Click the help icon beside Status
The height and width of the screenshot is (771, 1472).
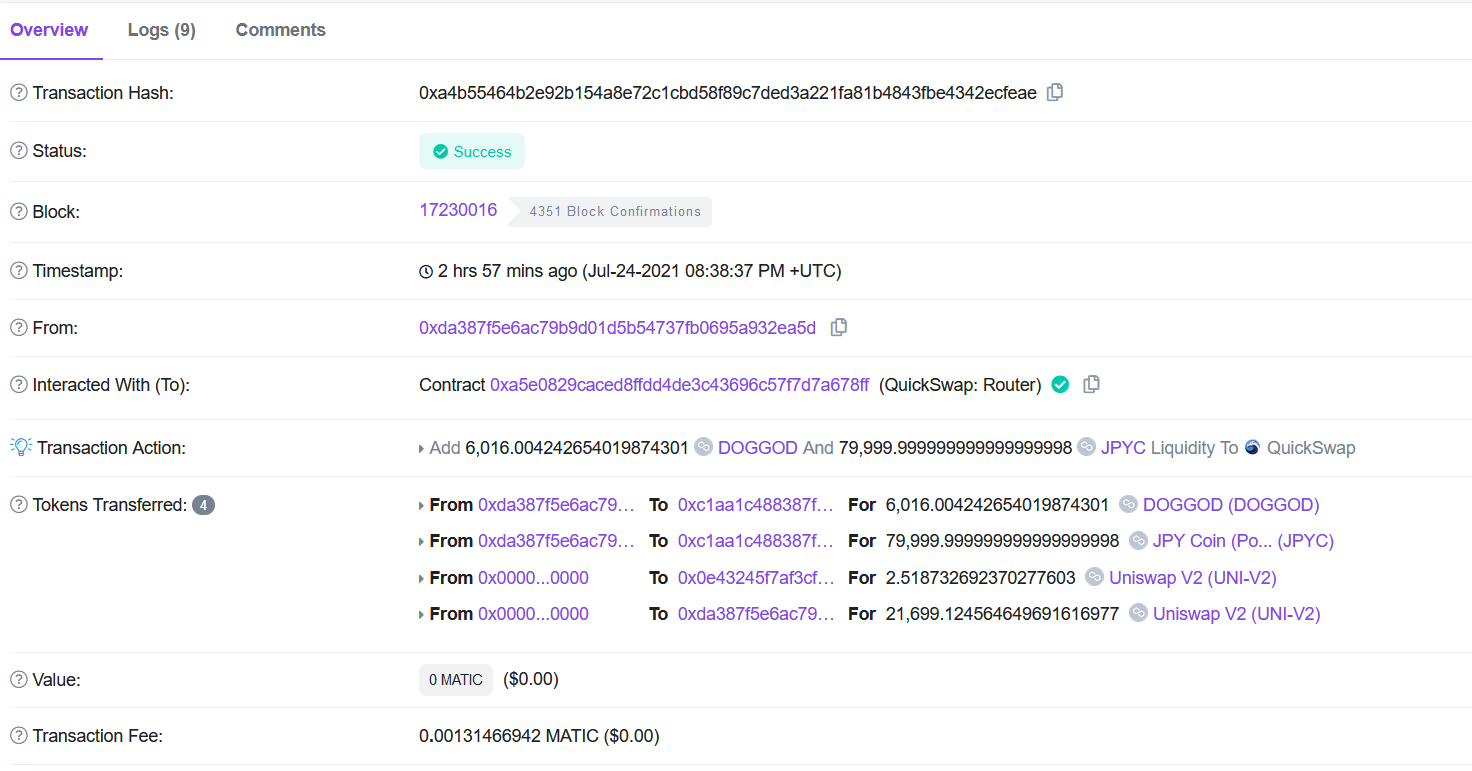point(18,151)
